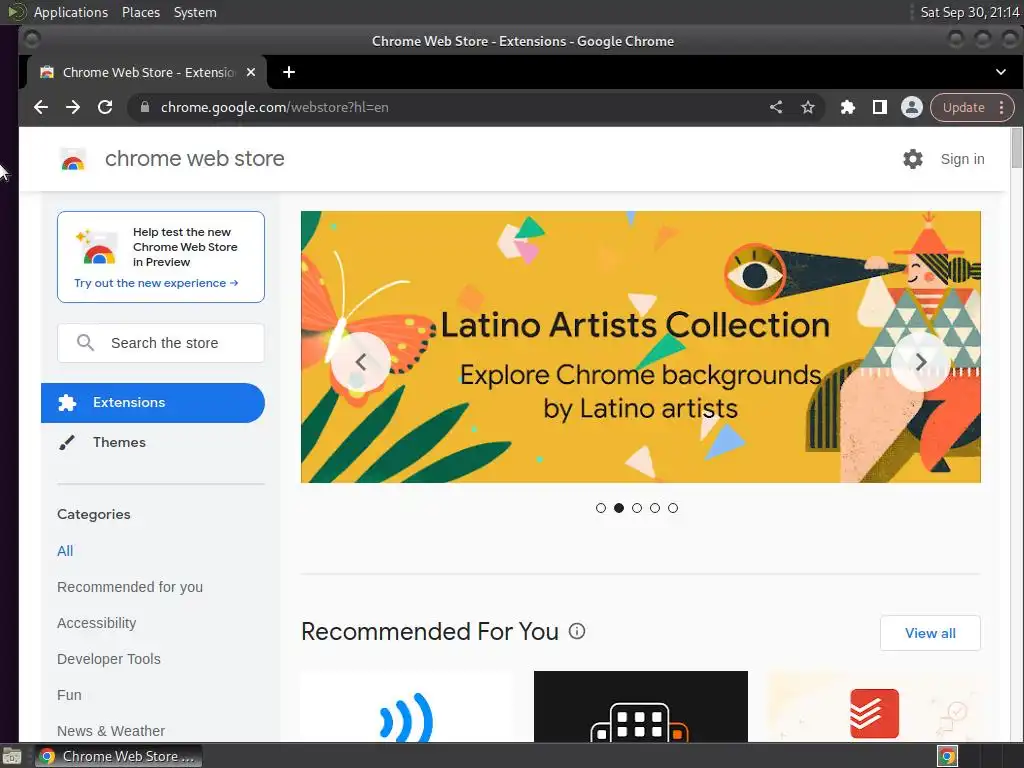The width and height of the screenshot is (1024, 768).
Task: Show next banner with right chevron
Action: click(x=920, y=362)
